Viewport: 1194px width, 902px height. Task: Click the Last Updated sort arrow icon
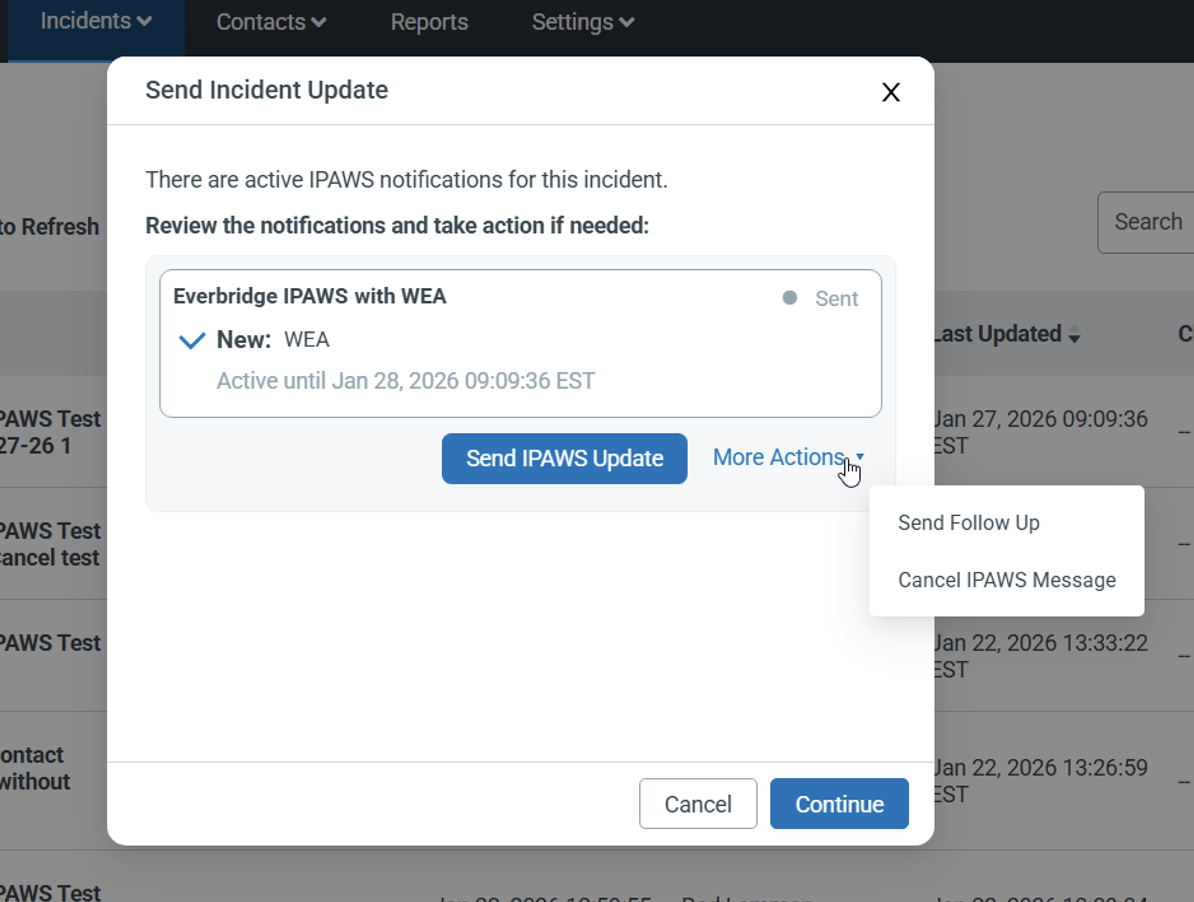pos(1074,337)
